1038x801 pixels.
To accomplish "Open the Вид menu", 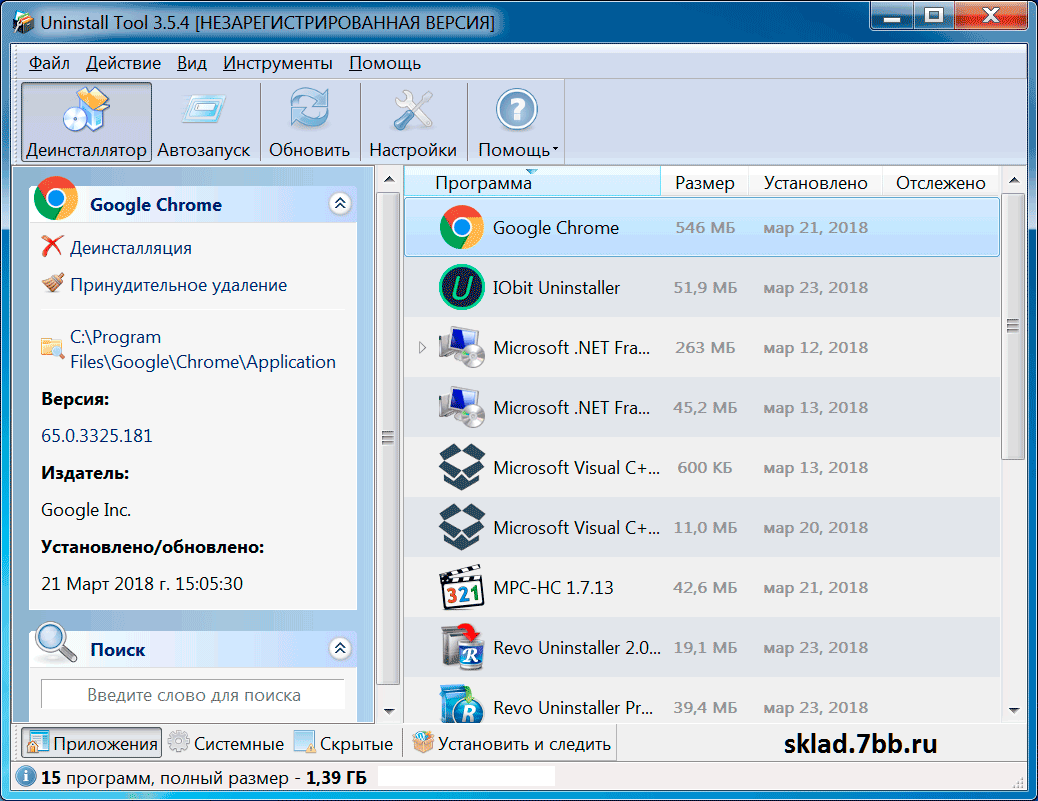I will pos(192,64).
